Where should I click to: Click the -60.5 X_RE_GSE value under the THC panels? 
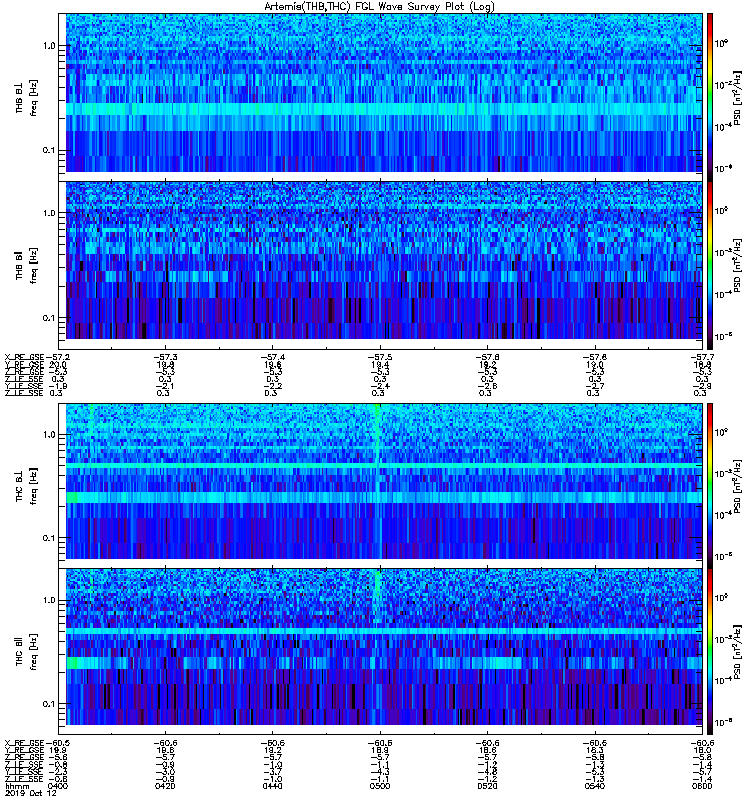58,743
